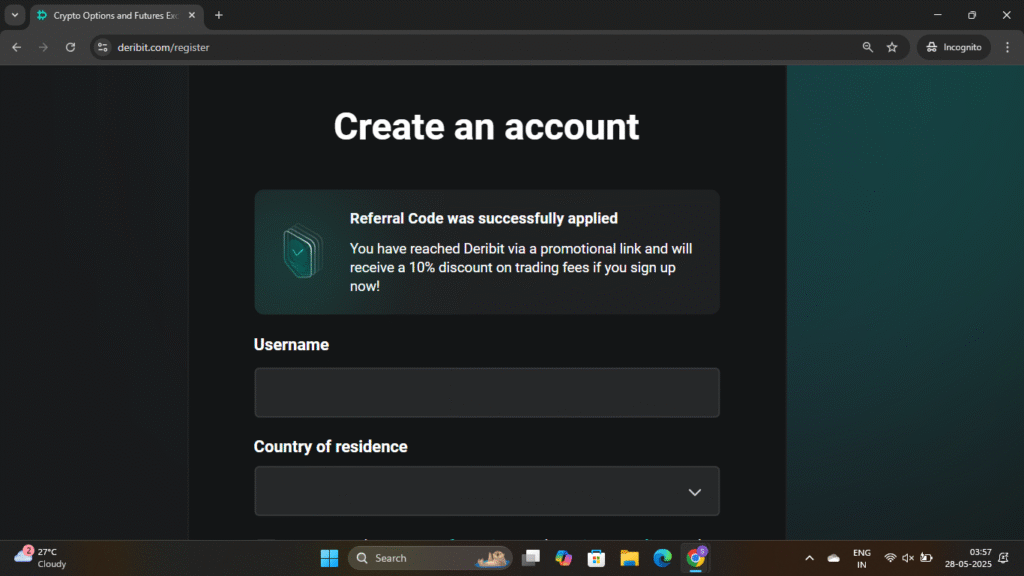Click the Username label

pos(291,345)
